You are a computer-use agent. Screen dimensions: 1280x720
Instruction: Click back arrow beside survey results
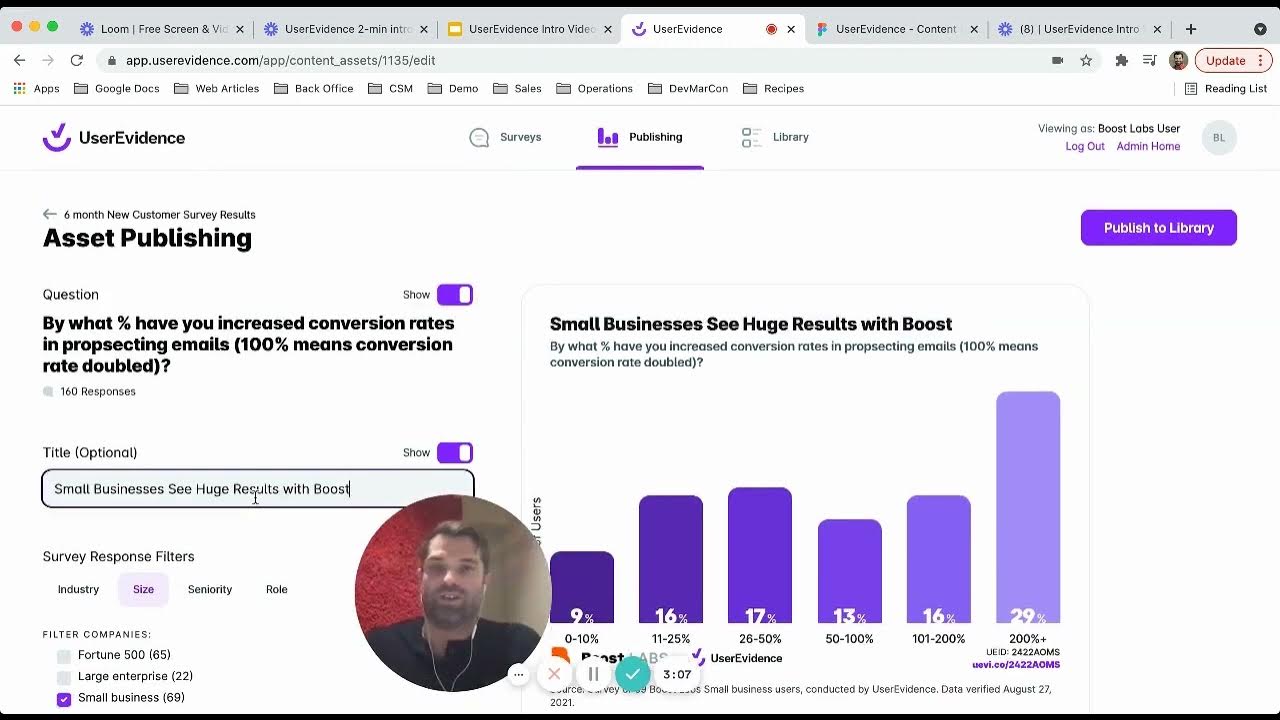(50, 214)
